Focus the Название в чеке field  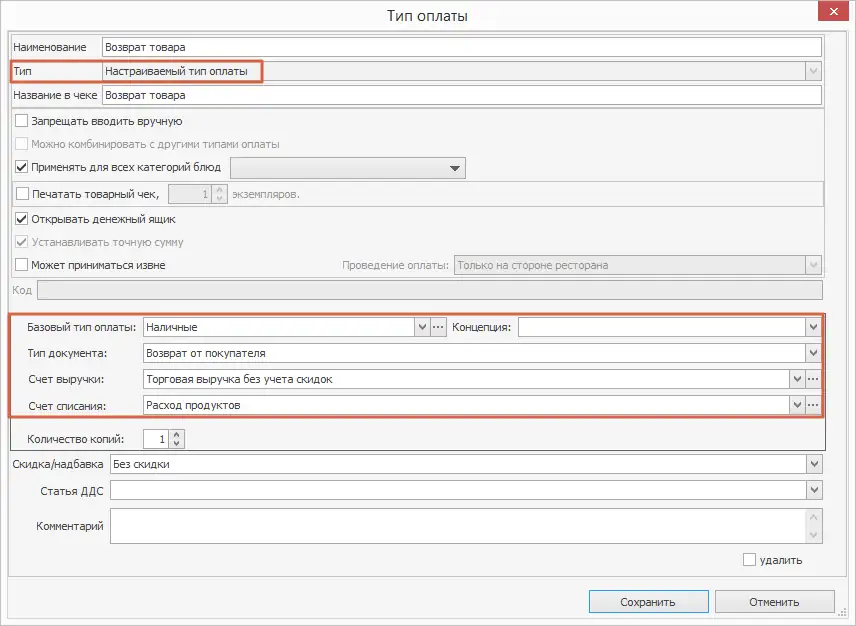click(x=461, y=96)
